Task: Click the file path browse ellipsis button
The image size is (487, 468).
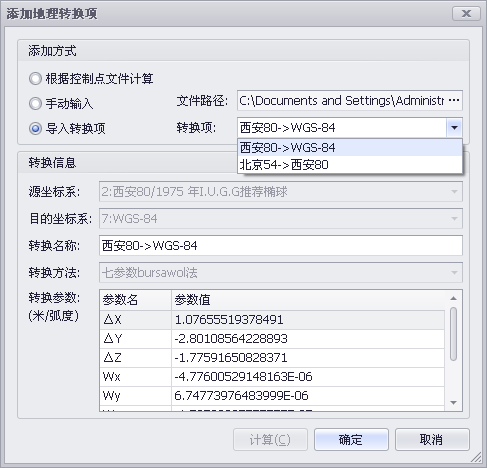Action: (x=454, y=100)
